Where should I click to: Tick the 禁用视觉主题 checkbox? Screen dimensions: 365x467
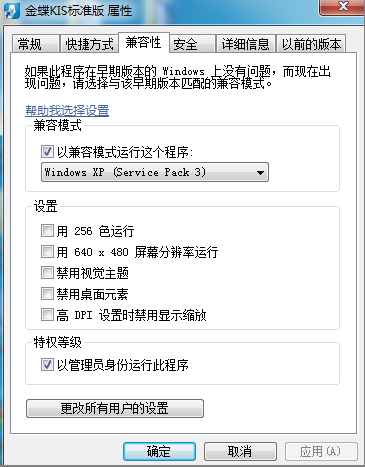point(47,272)
